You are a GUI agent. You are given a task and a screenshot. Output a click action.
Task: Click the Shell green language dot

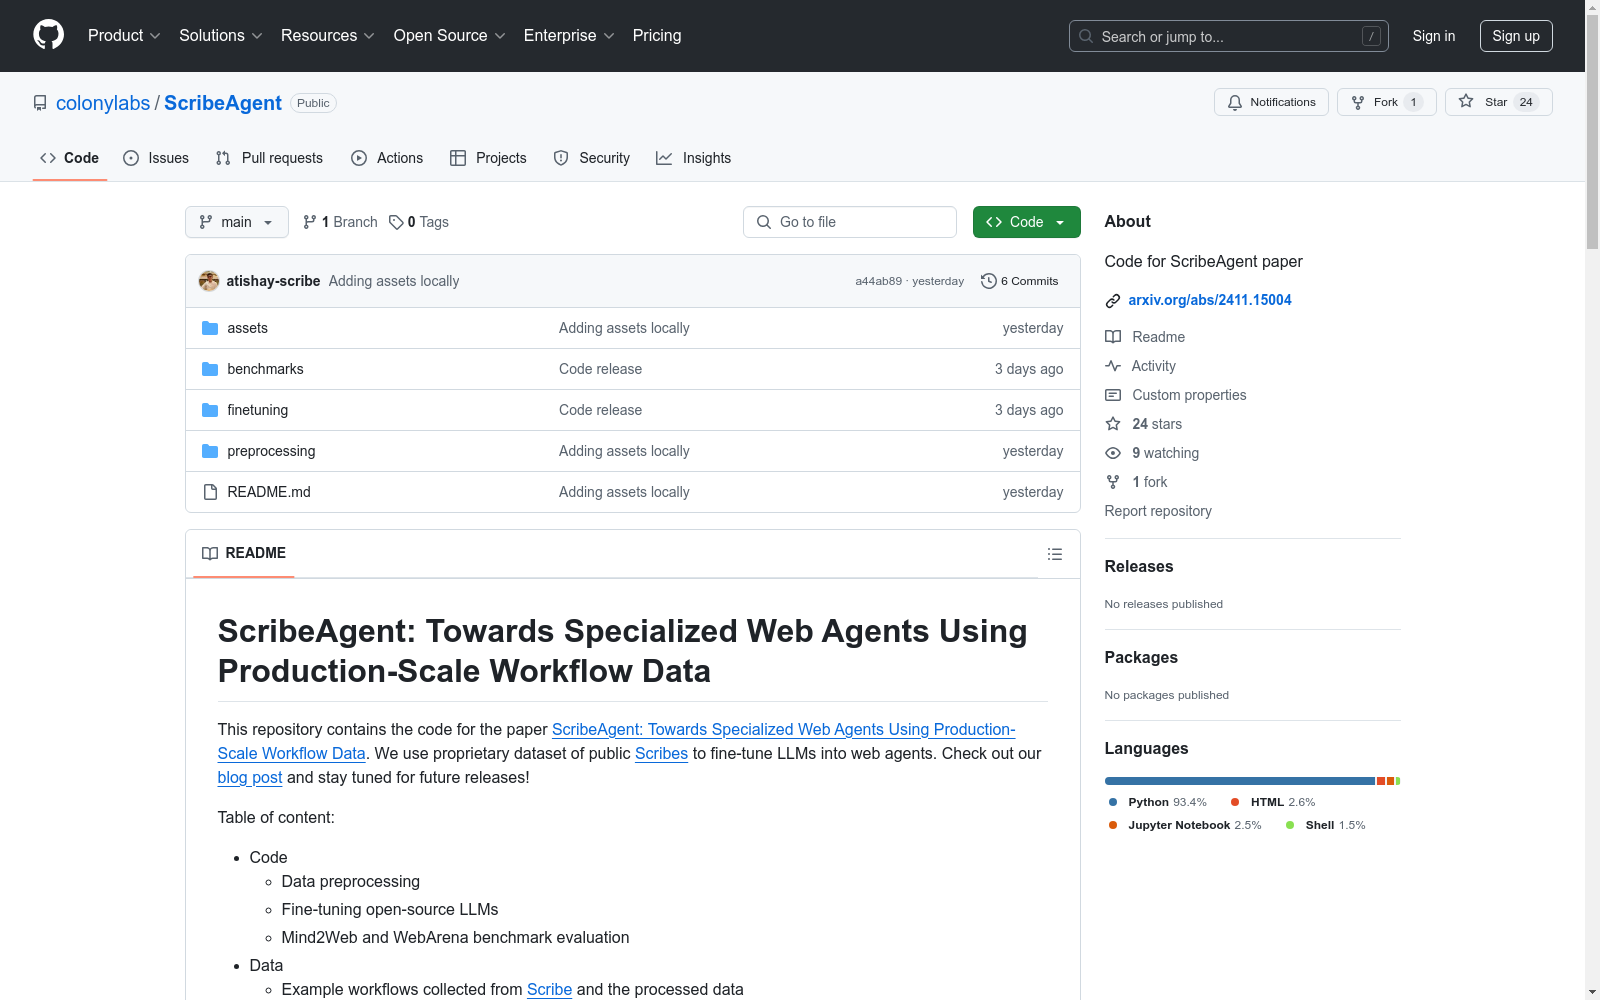(x=1290, y=825)
